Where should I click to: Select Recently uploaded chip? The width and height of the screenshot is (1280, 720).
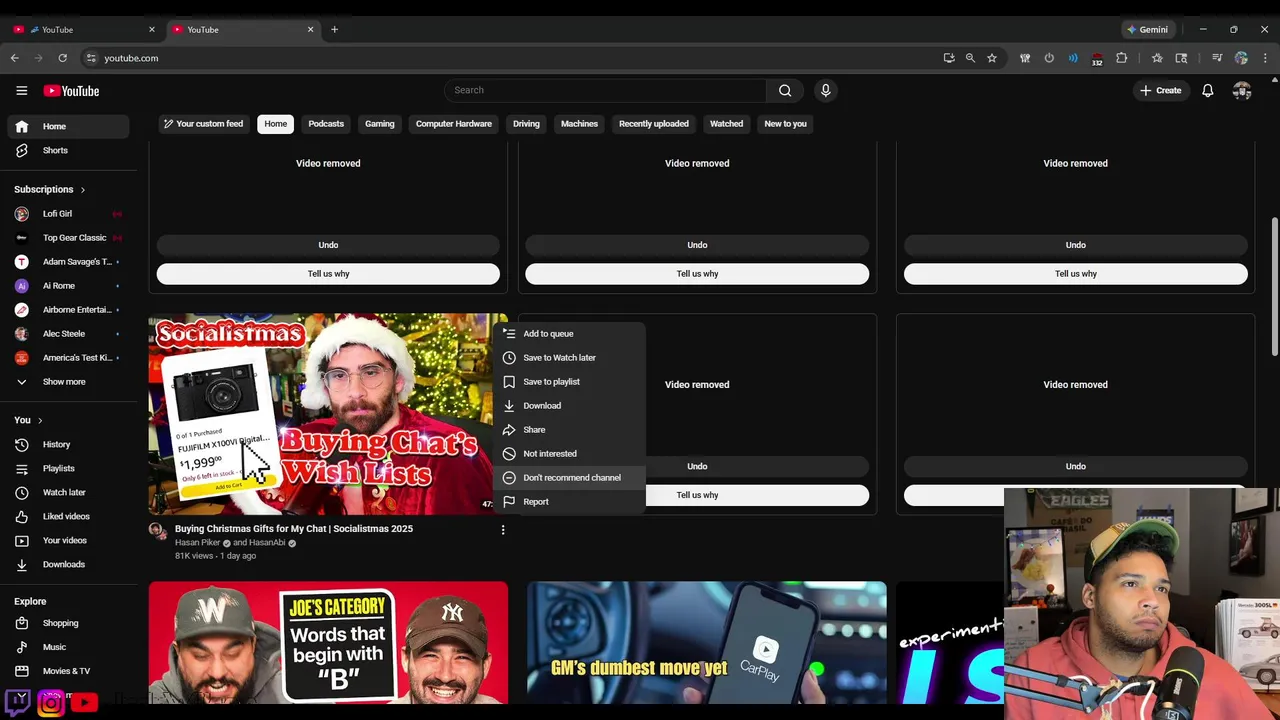[654, 124]
